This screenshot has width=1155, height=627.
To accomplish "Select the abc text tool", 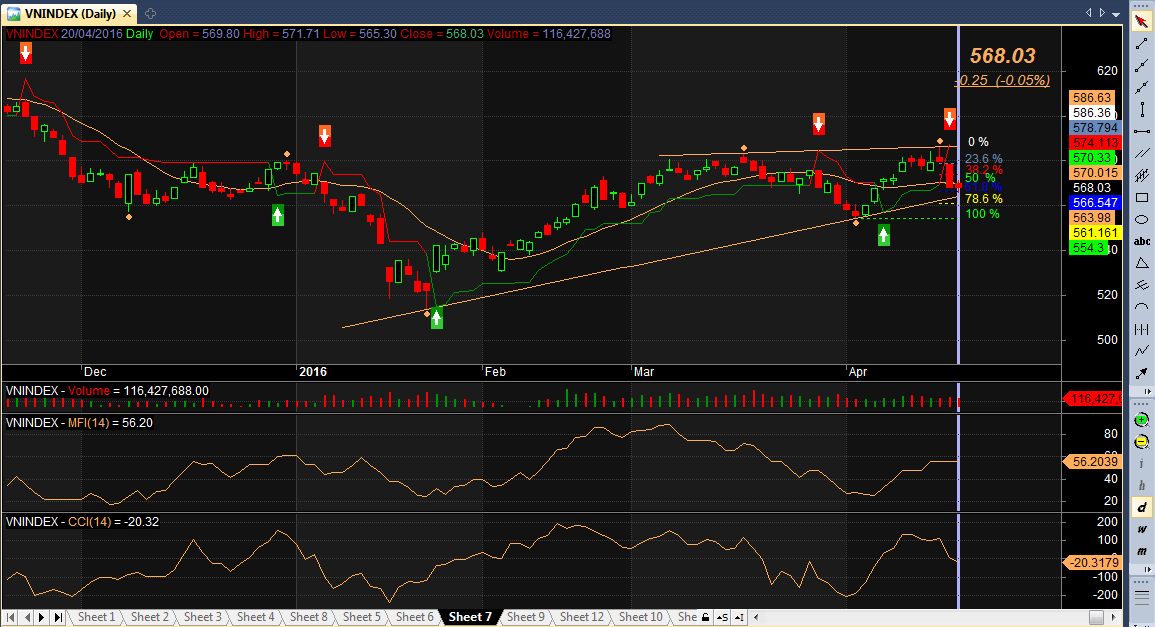I will click(x=1142, y=241).
